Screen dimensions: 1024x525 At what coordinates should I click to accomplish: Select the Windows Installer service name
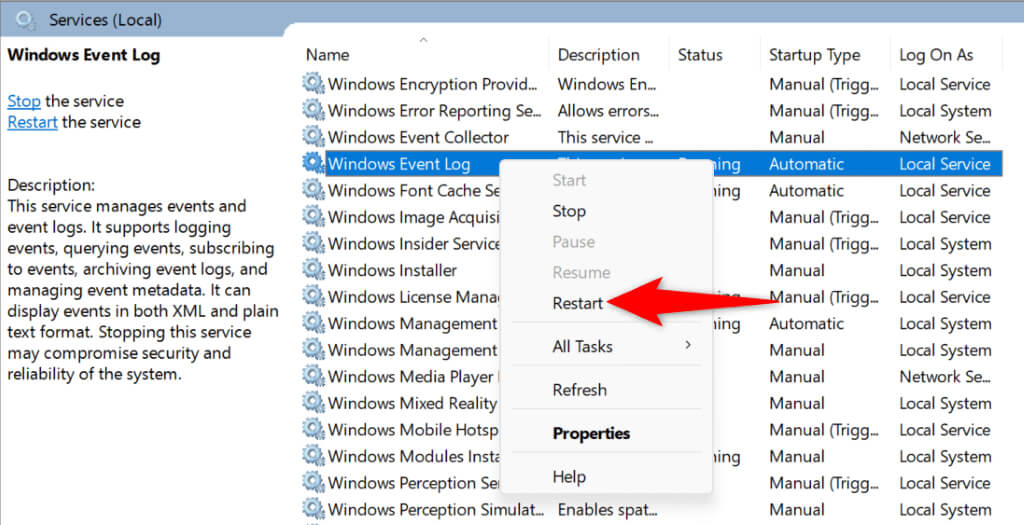coord(392,270)
